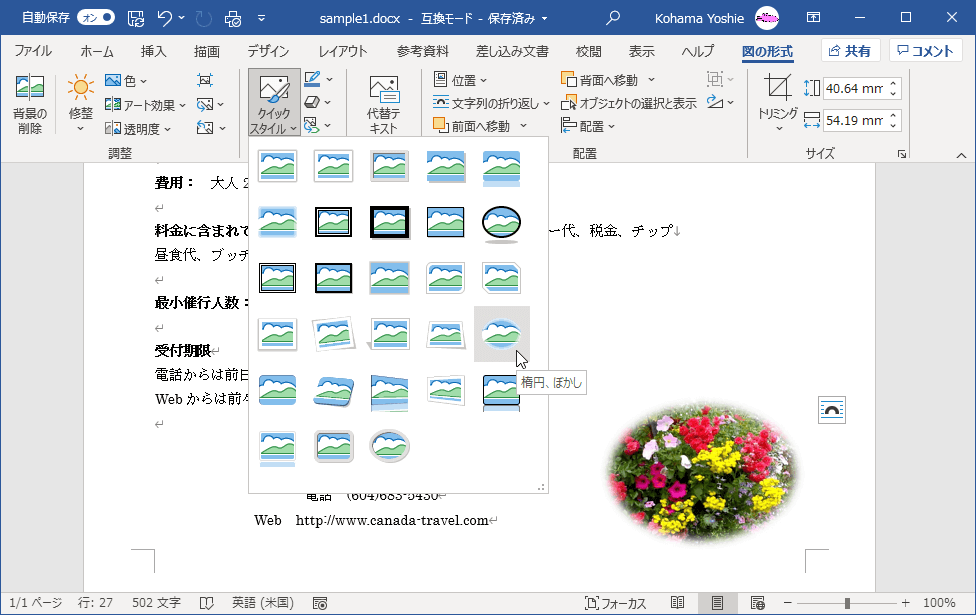
Task: Switch to the Home (ホーム) tab
Action: 97,51
